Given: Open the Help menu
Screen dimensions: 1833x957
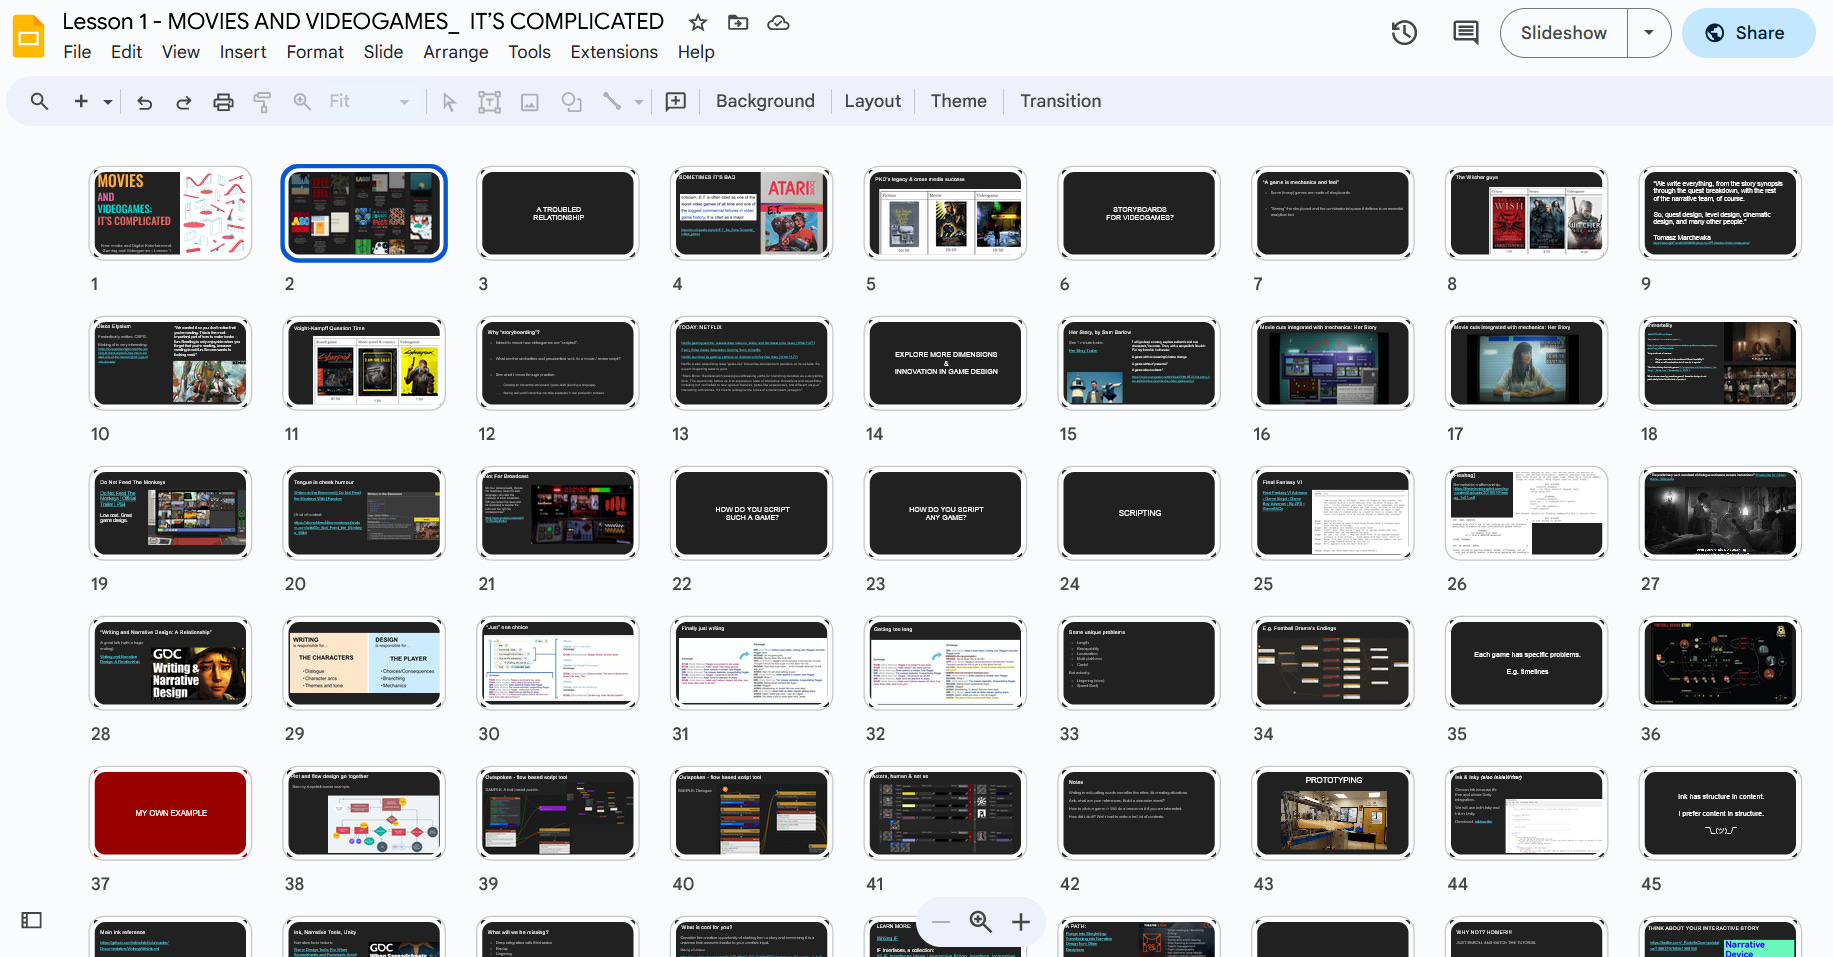Looking at the screenshot, I should pos(696,52).
